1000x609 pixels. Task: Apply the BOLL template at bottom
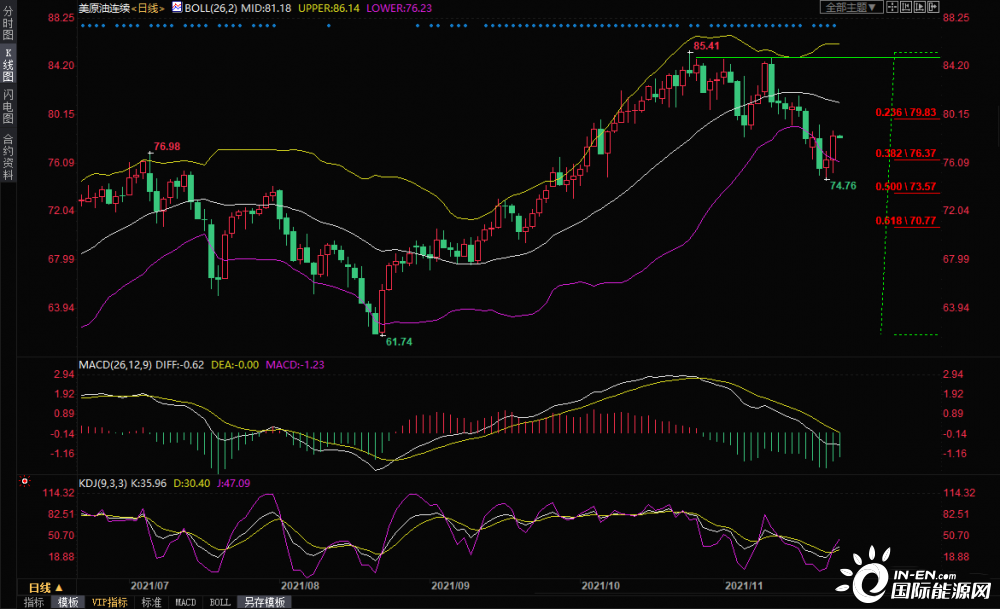click(219, 602)
